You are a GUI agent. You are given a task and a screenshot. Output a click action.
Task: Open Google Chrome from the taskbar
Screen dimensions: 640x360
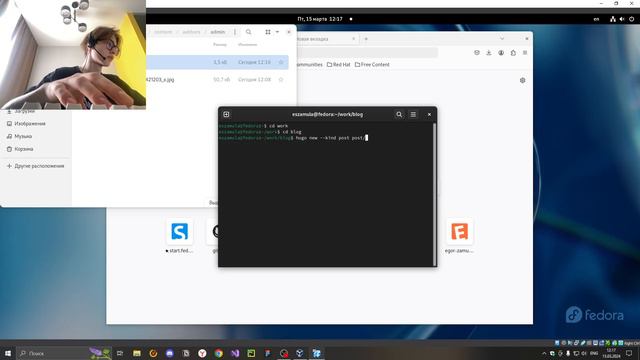click(219, 353)
